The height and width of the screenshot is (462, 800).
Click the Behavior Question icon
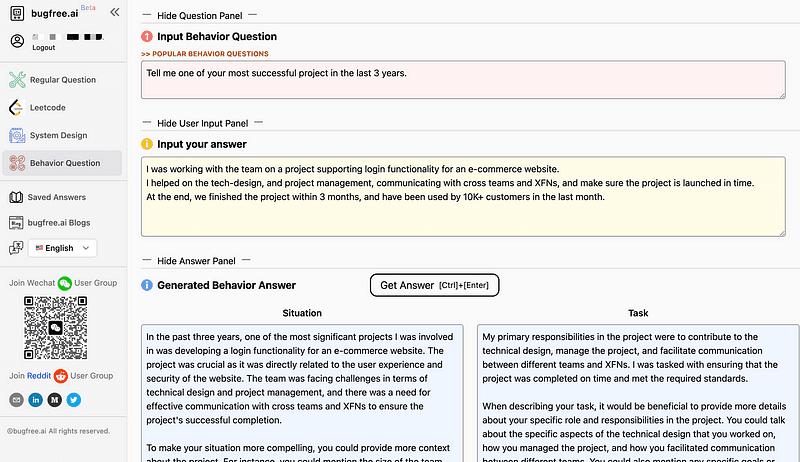point(17,163)
